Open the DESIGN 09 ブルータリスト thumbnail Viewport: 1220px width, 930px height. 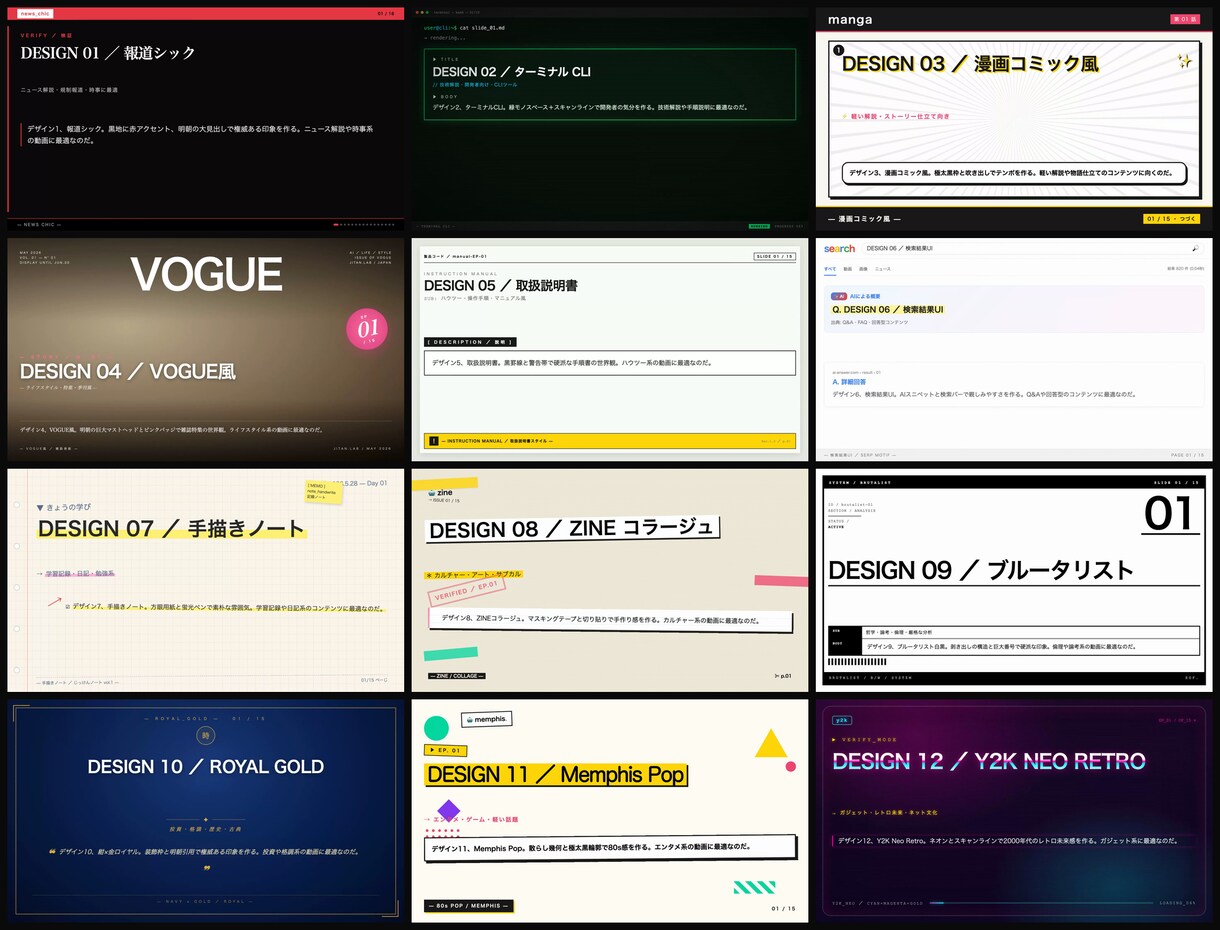click(x=1014, y=580)
